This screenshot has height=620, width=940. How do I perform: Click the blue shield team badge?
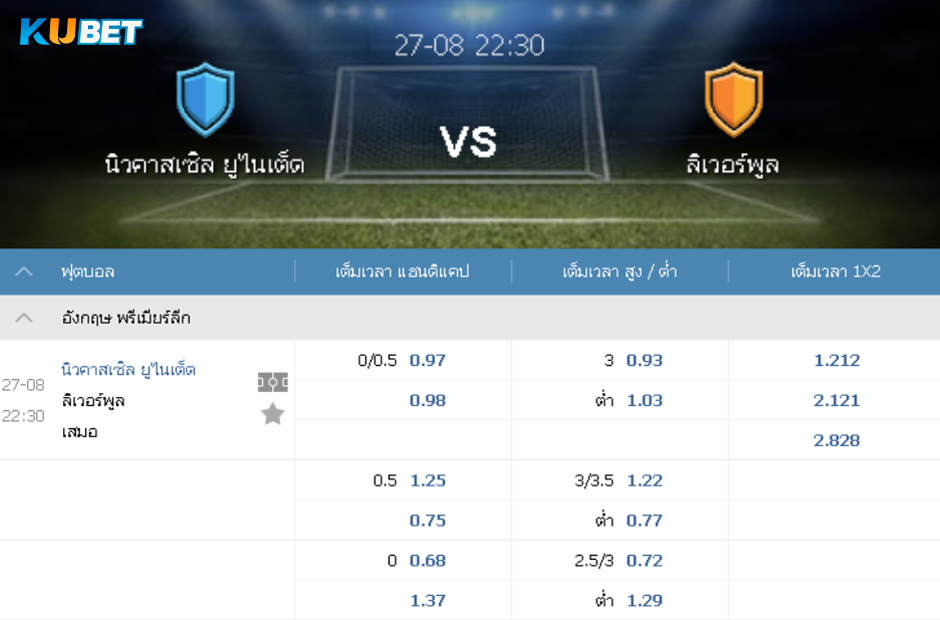[206, 100]
